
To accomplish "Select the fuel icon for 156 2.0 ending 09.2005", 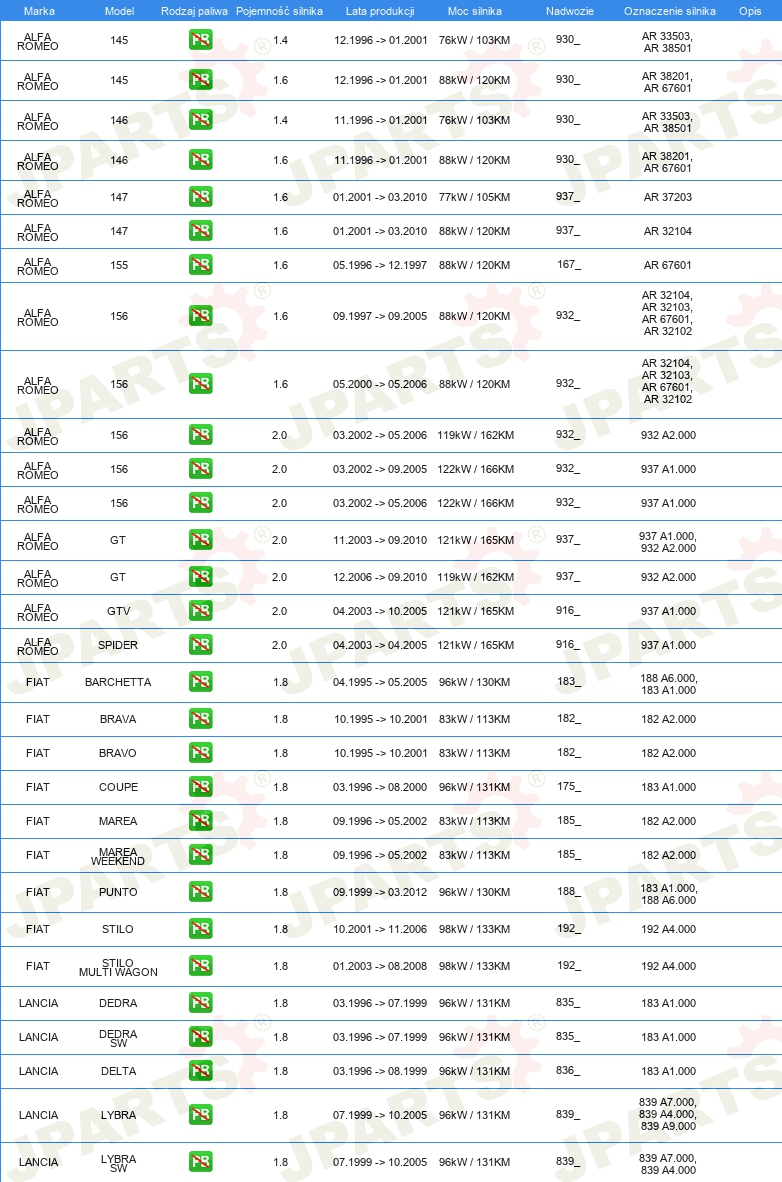I will pyautogui.click(x=201, y=469).
